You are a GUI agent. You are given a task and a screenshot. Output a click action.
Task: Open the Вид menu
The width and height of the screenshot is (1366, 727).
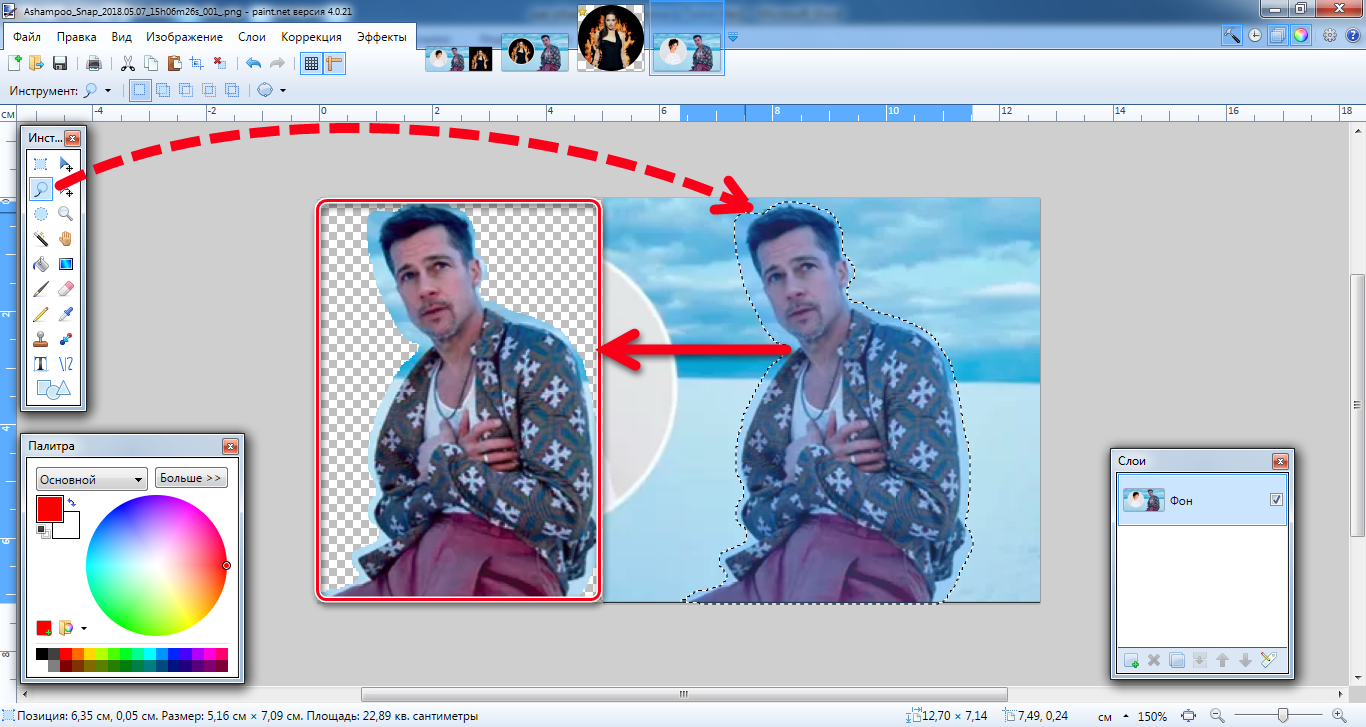click(122, 37)
